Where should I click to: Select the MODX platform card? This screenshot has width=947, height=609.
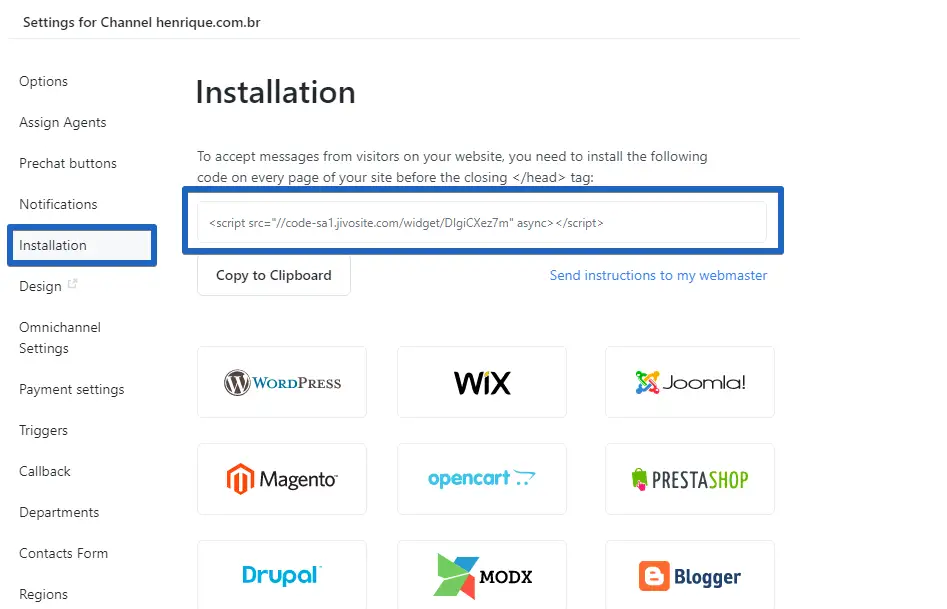tap(481, 575)
